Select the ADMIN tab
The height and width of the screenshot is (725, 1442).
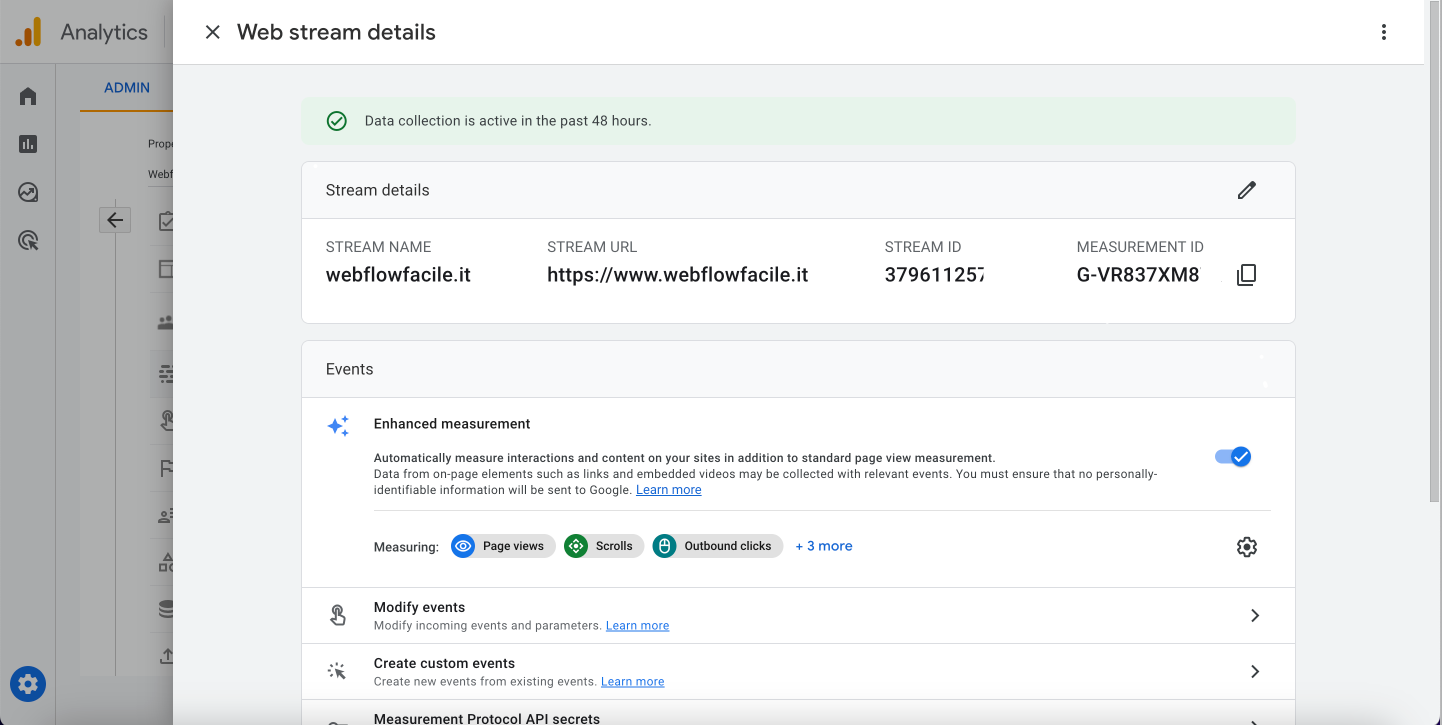click(x=127, y=88)
